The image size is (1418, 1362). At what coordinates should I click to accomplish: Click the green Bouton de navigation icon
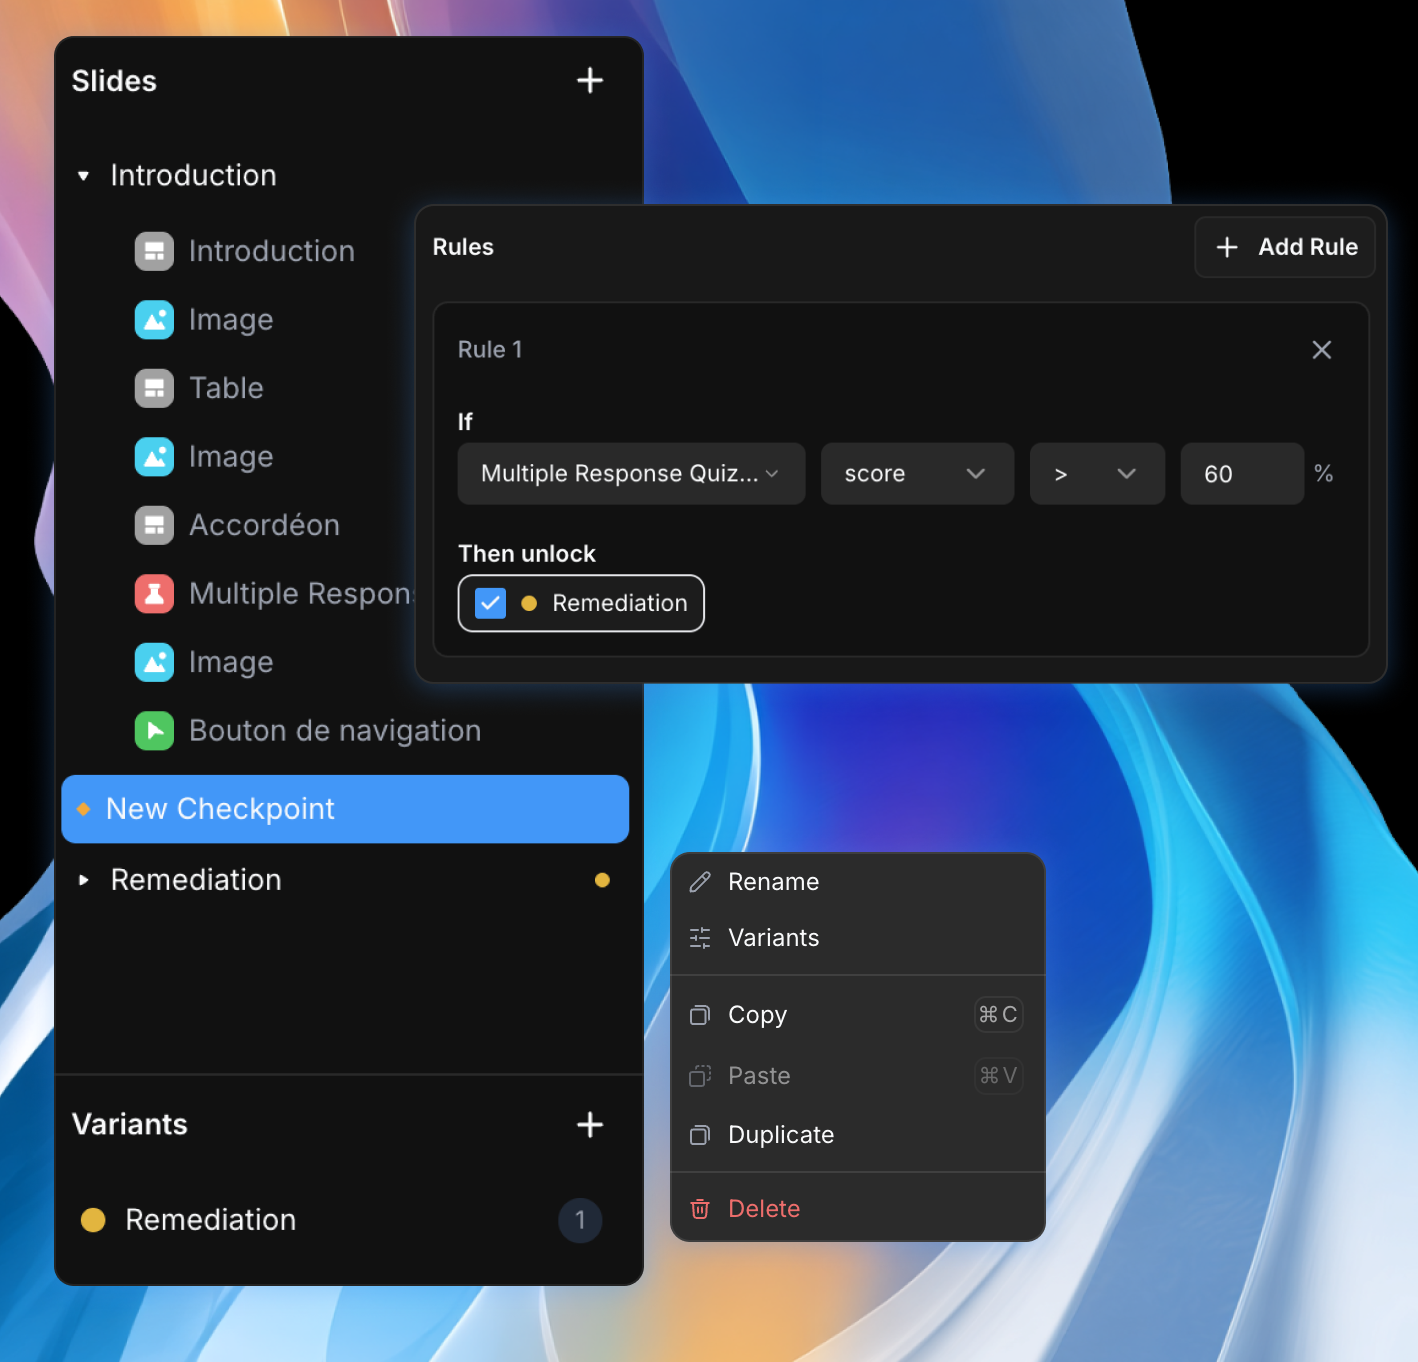[x=154, y=731]
